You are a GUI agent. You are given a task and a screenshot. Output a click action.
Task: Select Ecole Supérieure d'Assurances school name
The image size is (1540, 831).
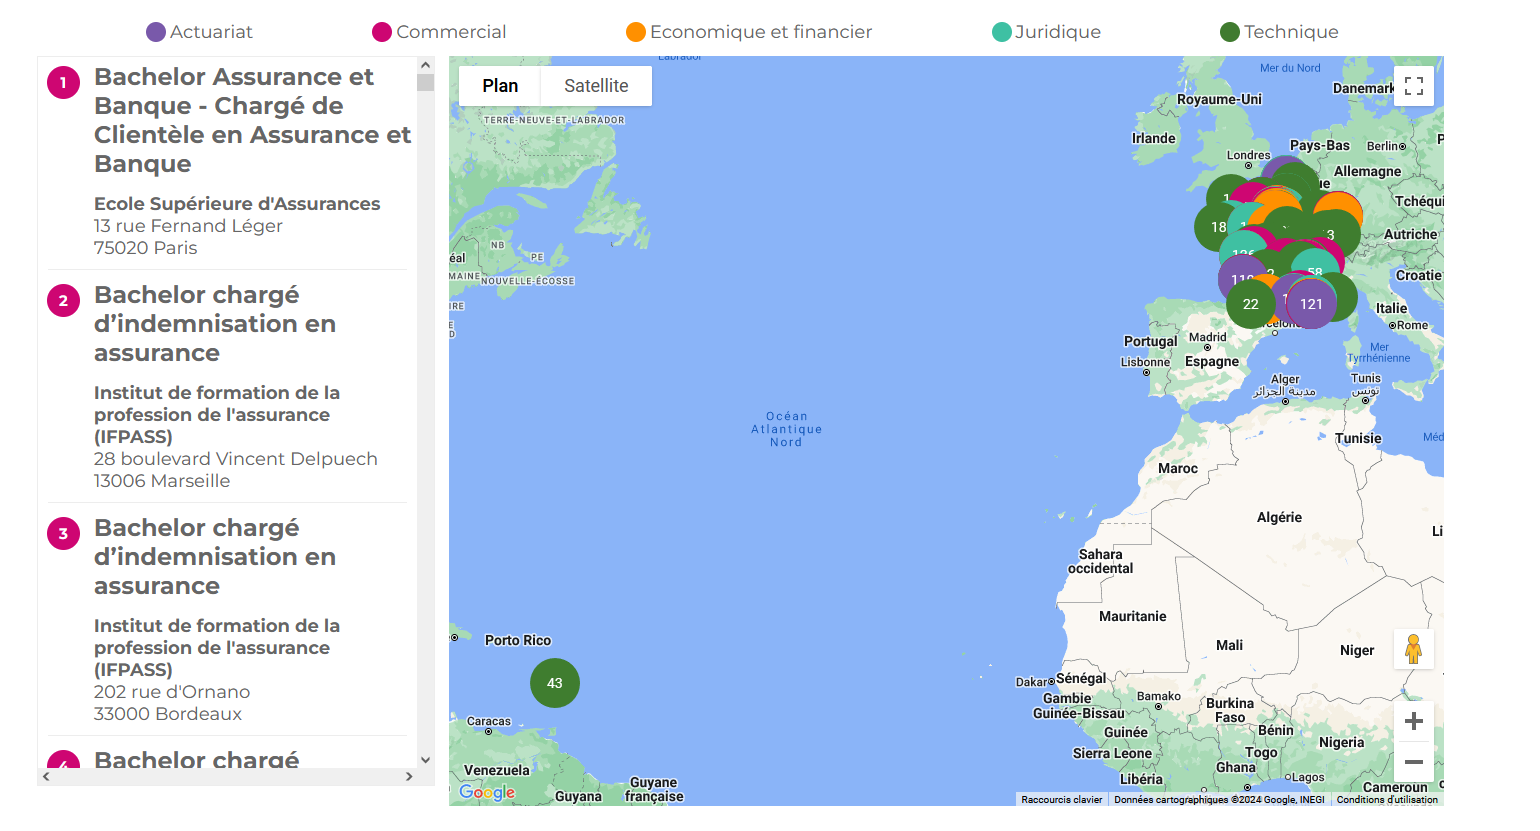[x=237, y=204]
